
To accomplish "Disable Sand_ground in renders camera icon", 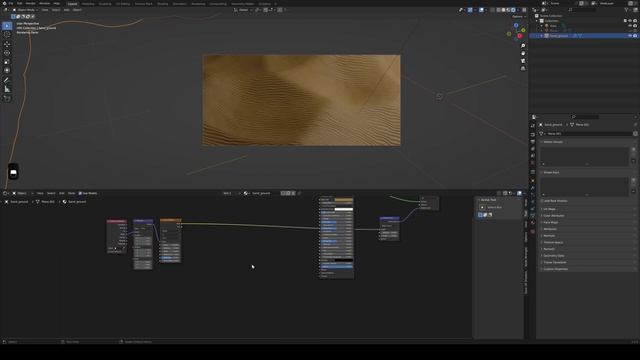I will (635, 36).
